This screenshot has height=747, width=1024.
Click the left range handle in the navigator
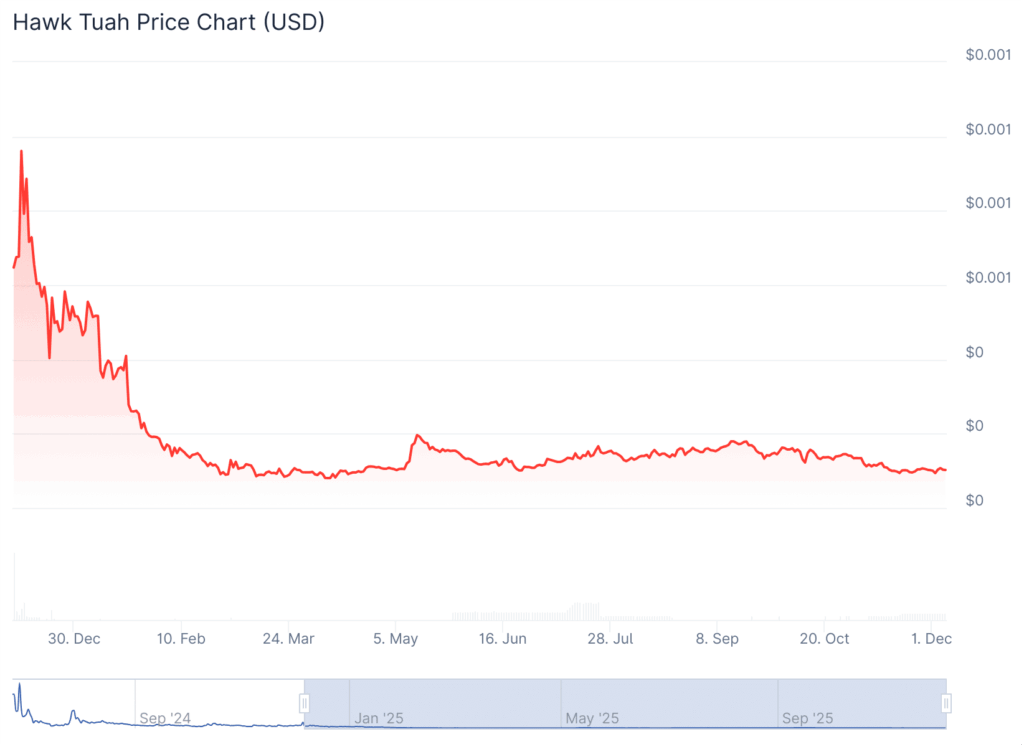click(x=305, y=704)
